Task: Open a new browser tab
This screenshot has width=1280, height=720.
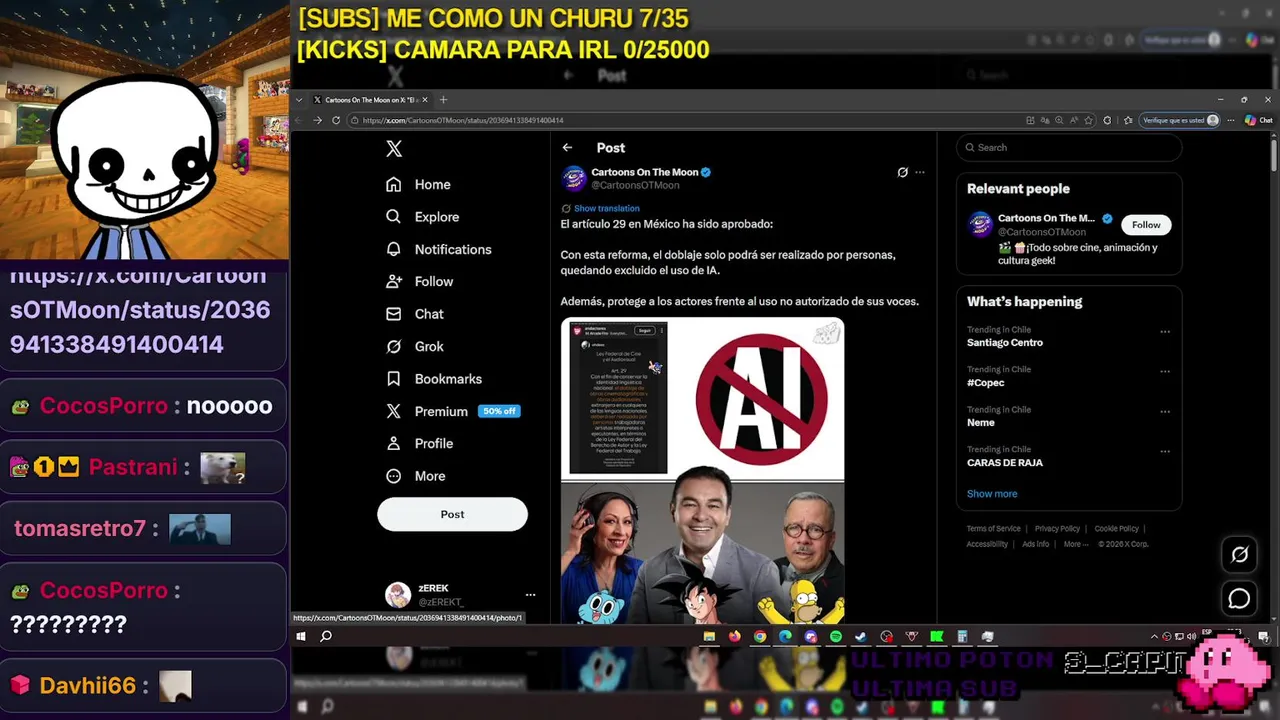Action: 443,100
